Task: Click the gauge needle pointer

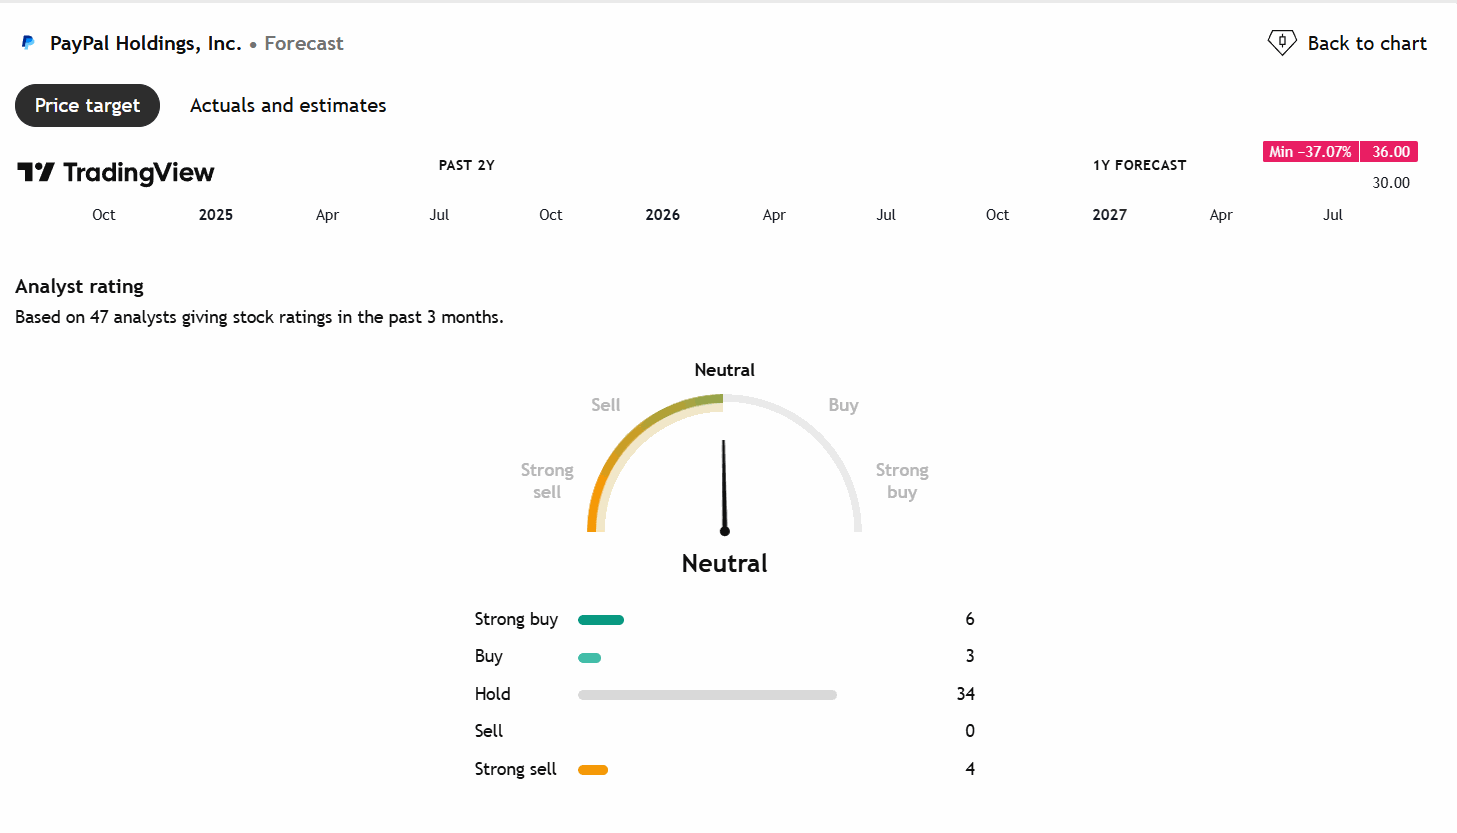Action: point(724,487)
